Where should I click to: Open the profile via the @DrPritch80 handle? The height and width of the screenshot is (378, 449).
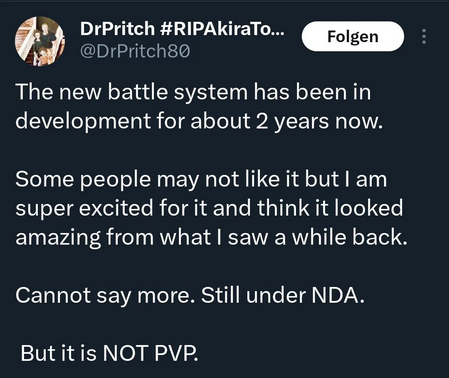(x=135, y=51)
